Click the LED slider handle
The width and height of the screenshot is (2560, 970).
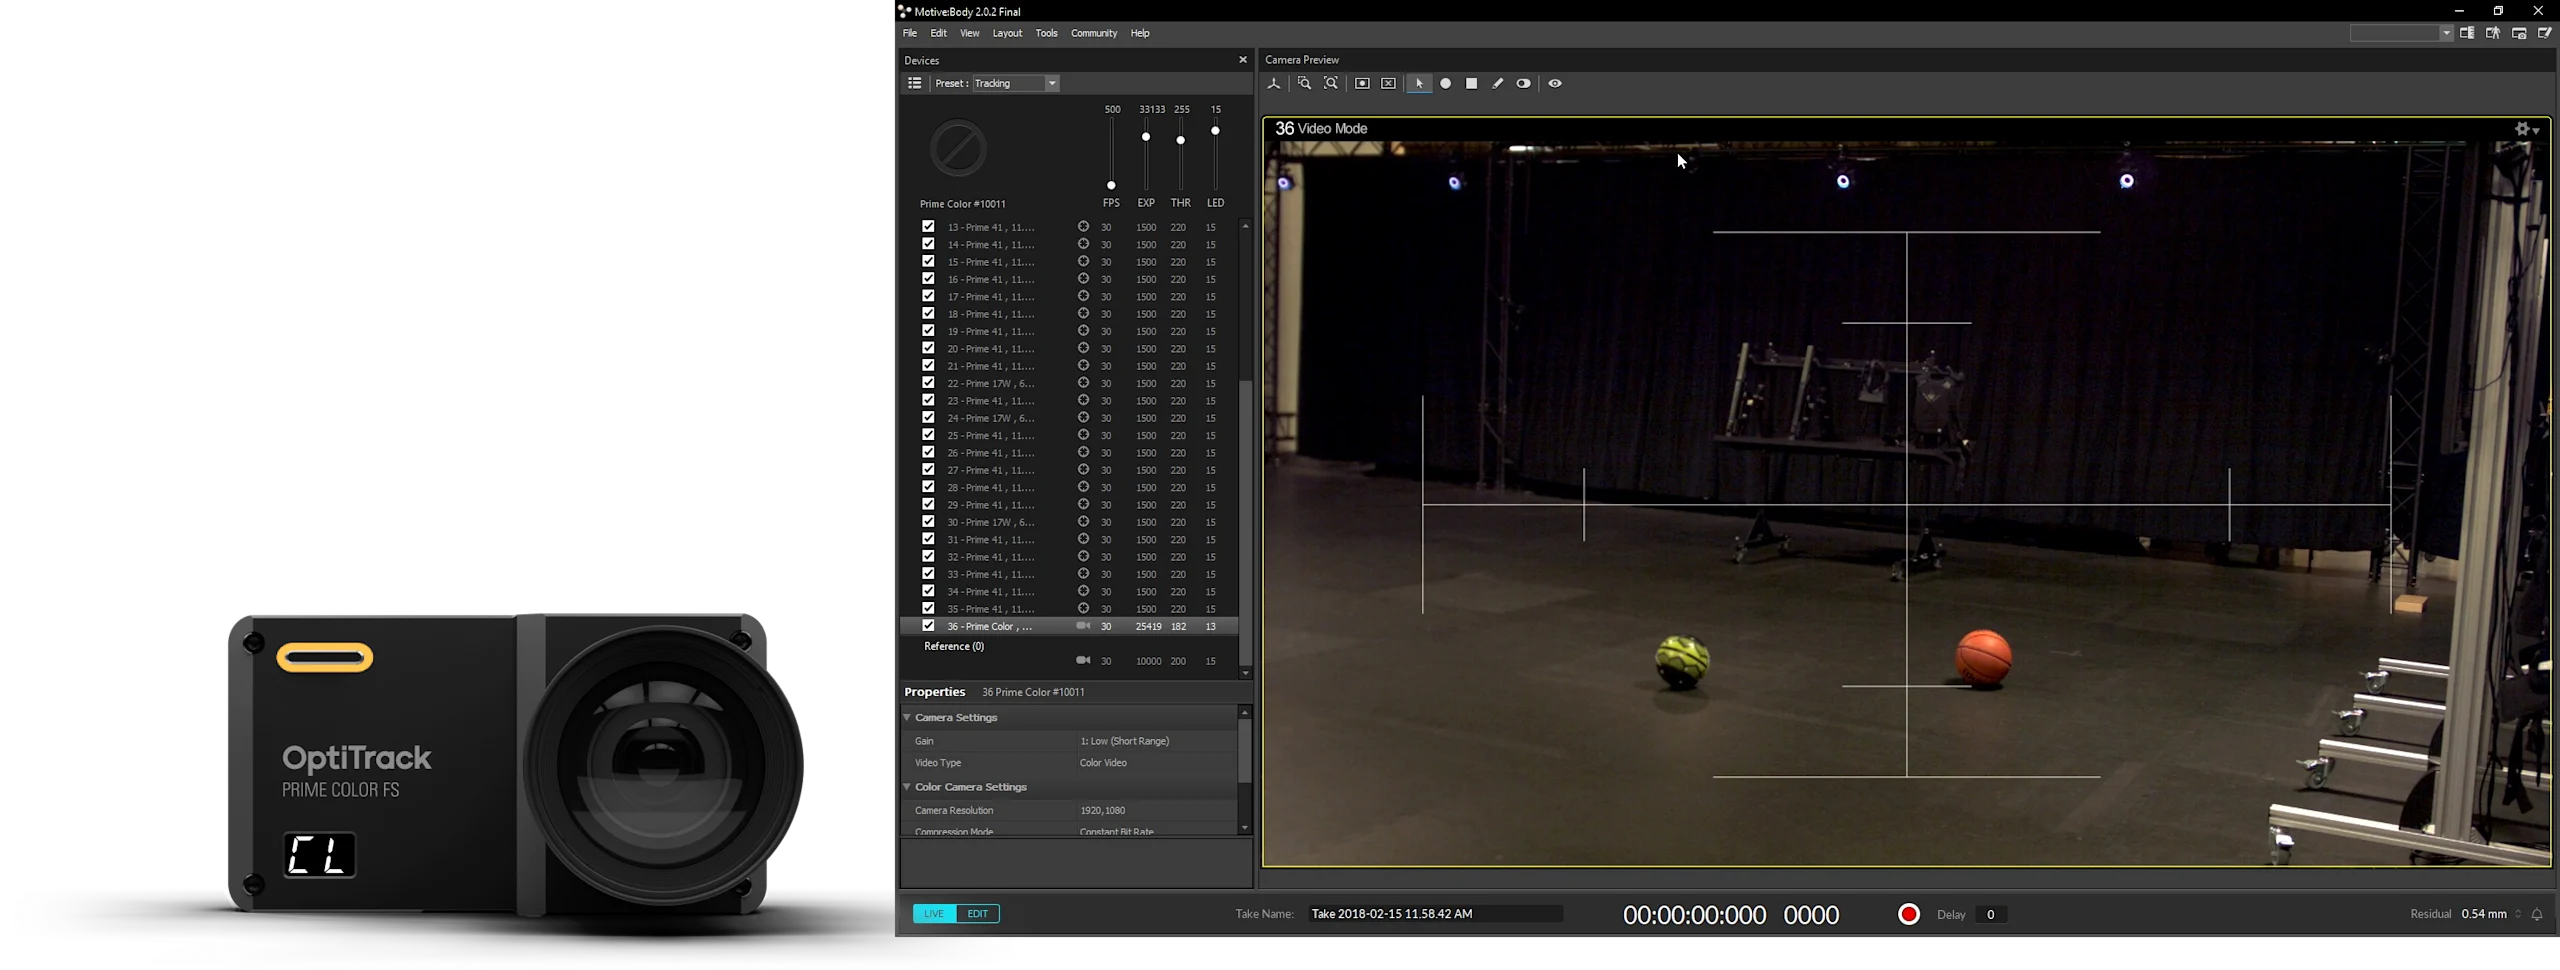[x=1215, y=131]
